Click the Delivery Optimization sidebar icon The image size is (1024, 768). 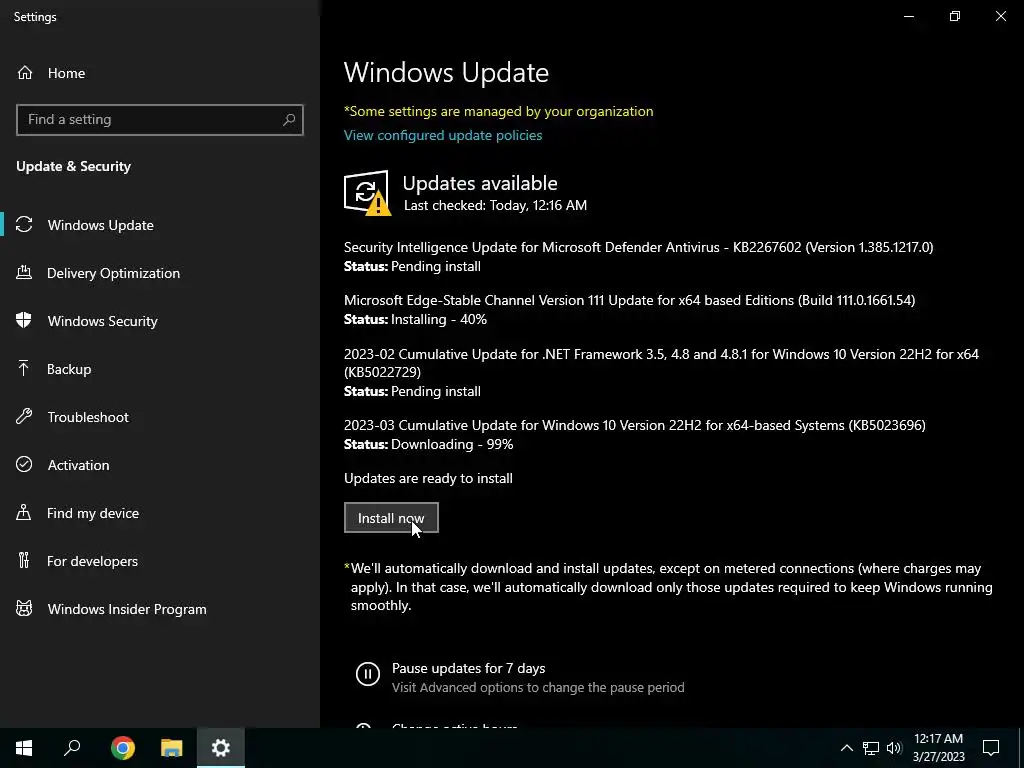pyautogui.click(x=24, y=273)
